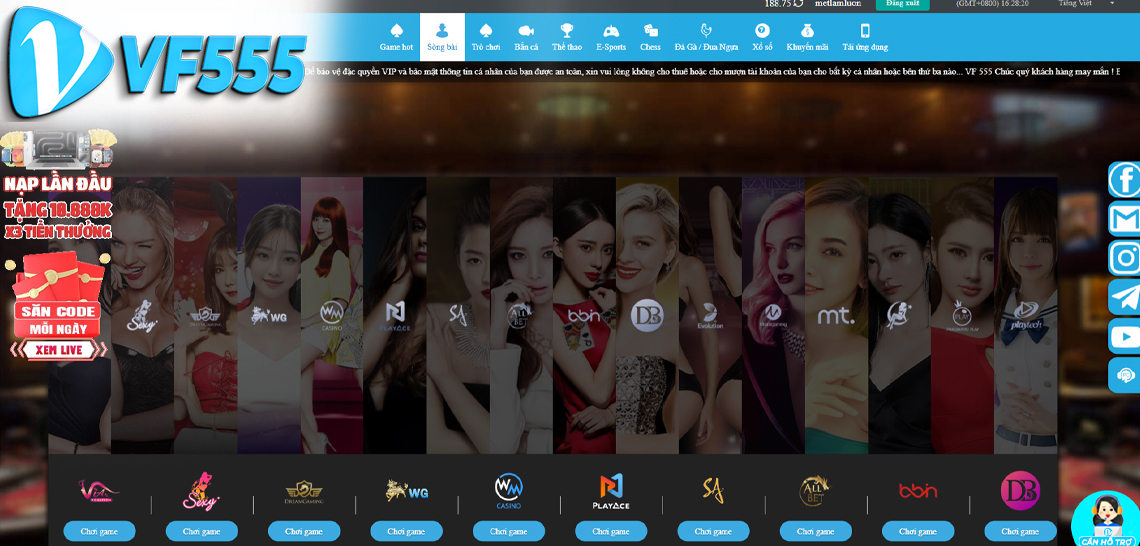Open the email envelope icon on the right sidebar
The image size is (1140, 546).
click(1124, 219)
